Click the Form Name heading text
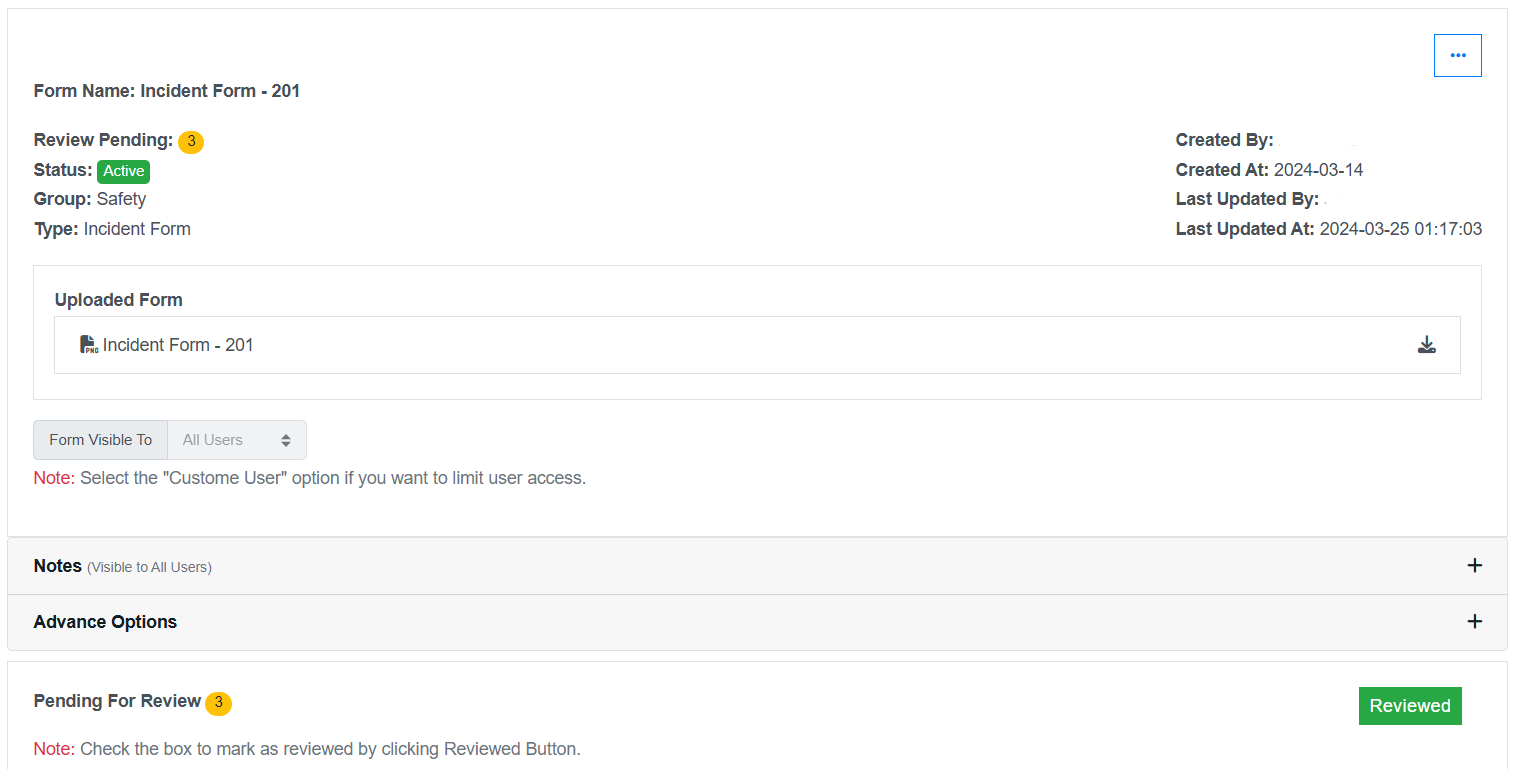 click(167, 91)
